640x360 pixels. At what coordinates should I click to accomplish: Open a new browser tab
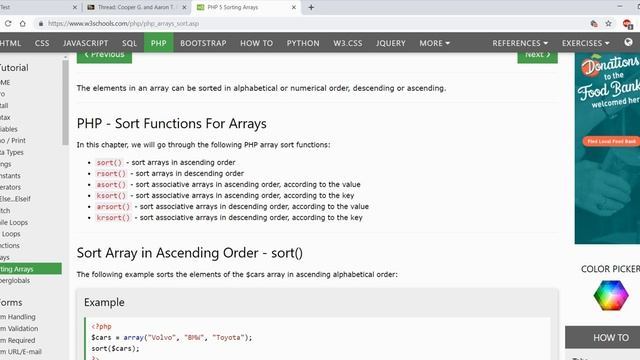311,7
